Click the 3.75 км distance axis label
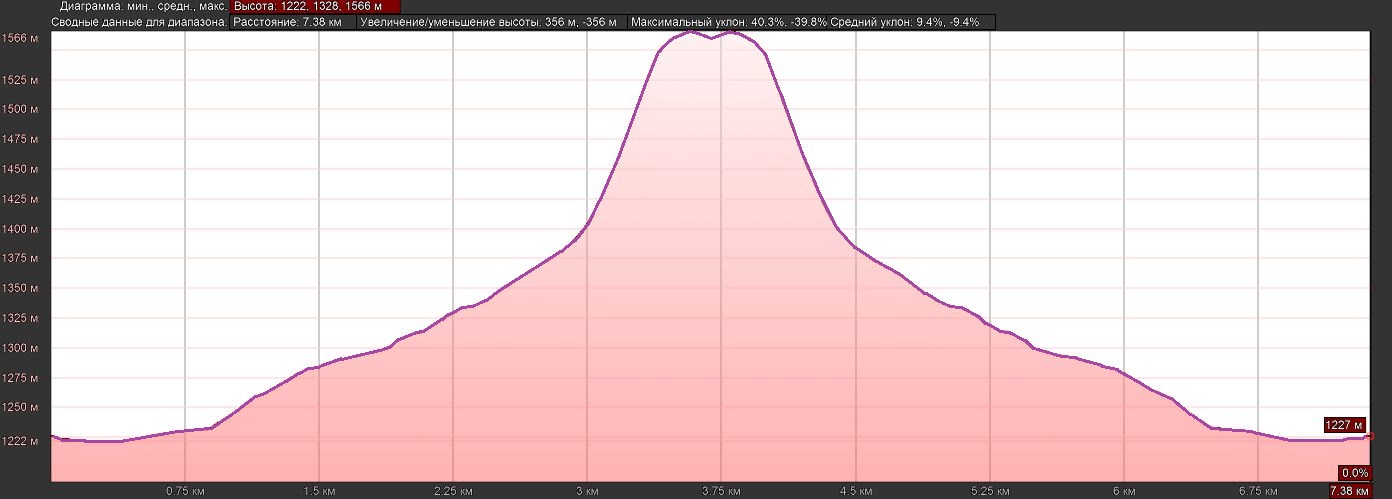1392x499 pixels. (721, 491)
